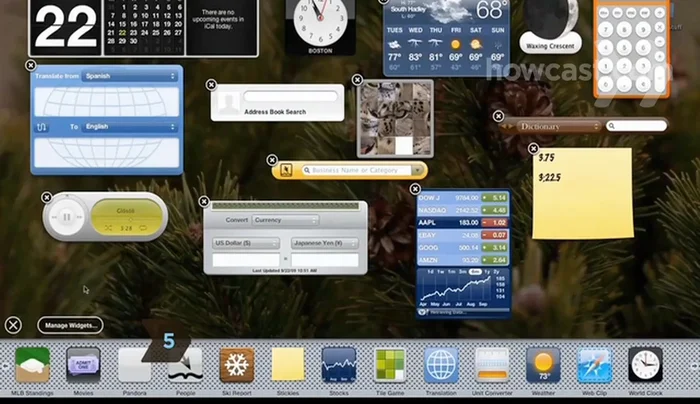Select the AMZN stock row
The height and width of the screenshot is (404, 700).
(463, 260)
